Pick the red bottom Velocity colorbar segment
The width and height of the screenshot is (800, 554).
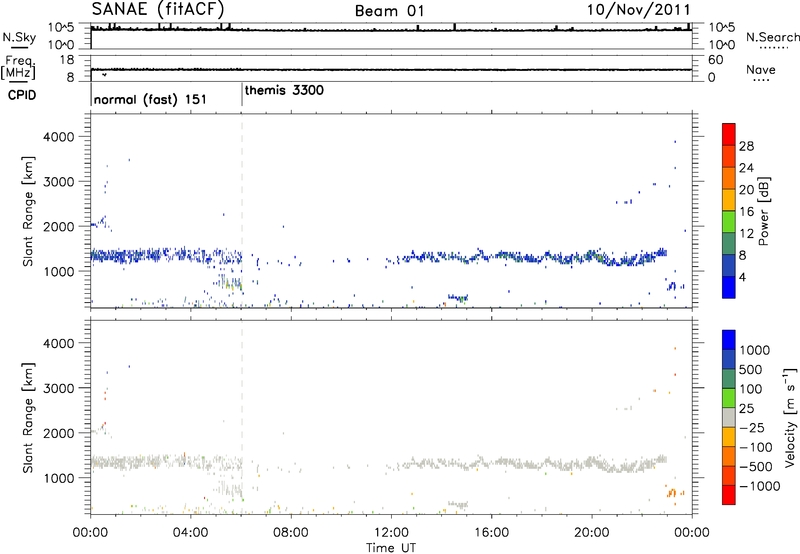pyautogui.click(x=729, y=495)
